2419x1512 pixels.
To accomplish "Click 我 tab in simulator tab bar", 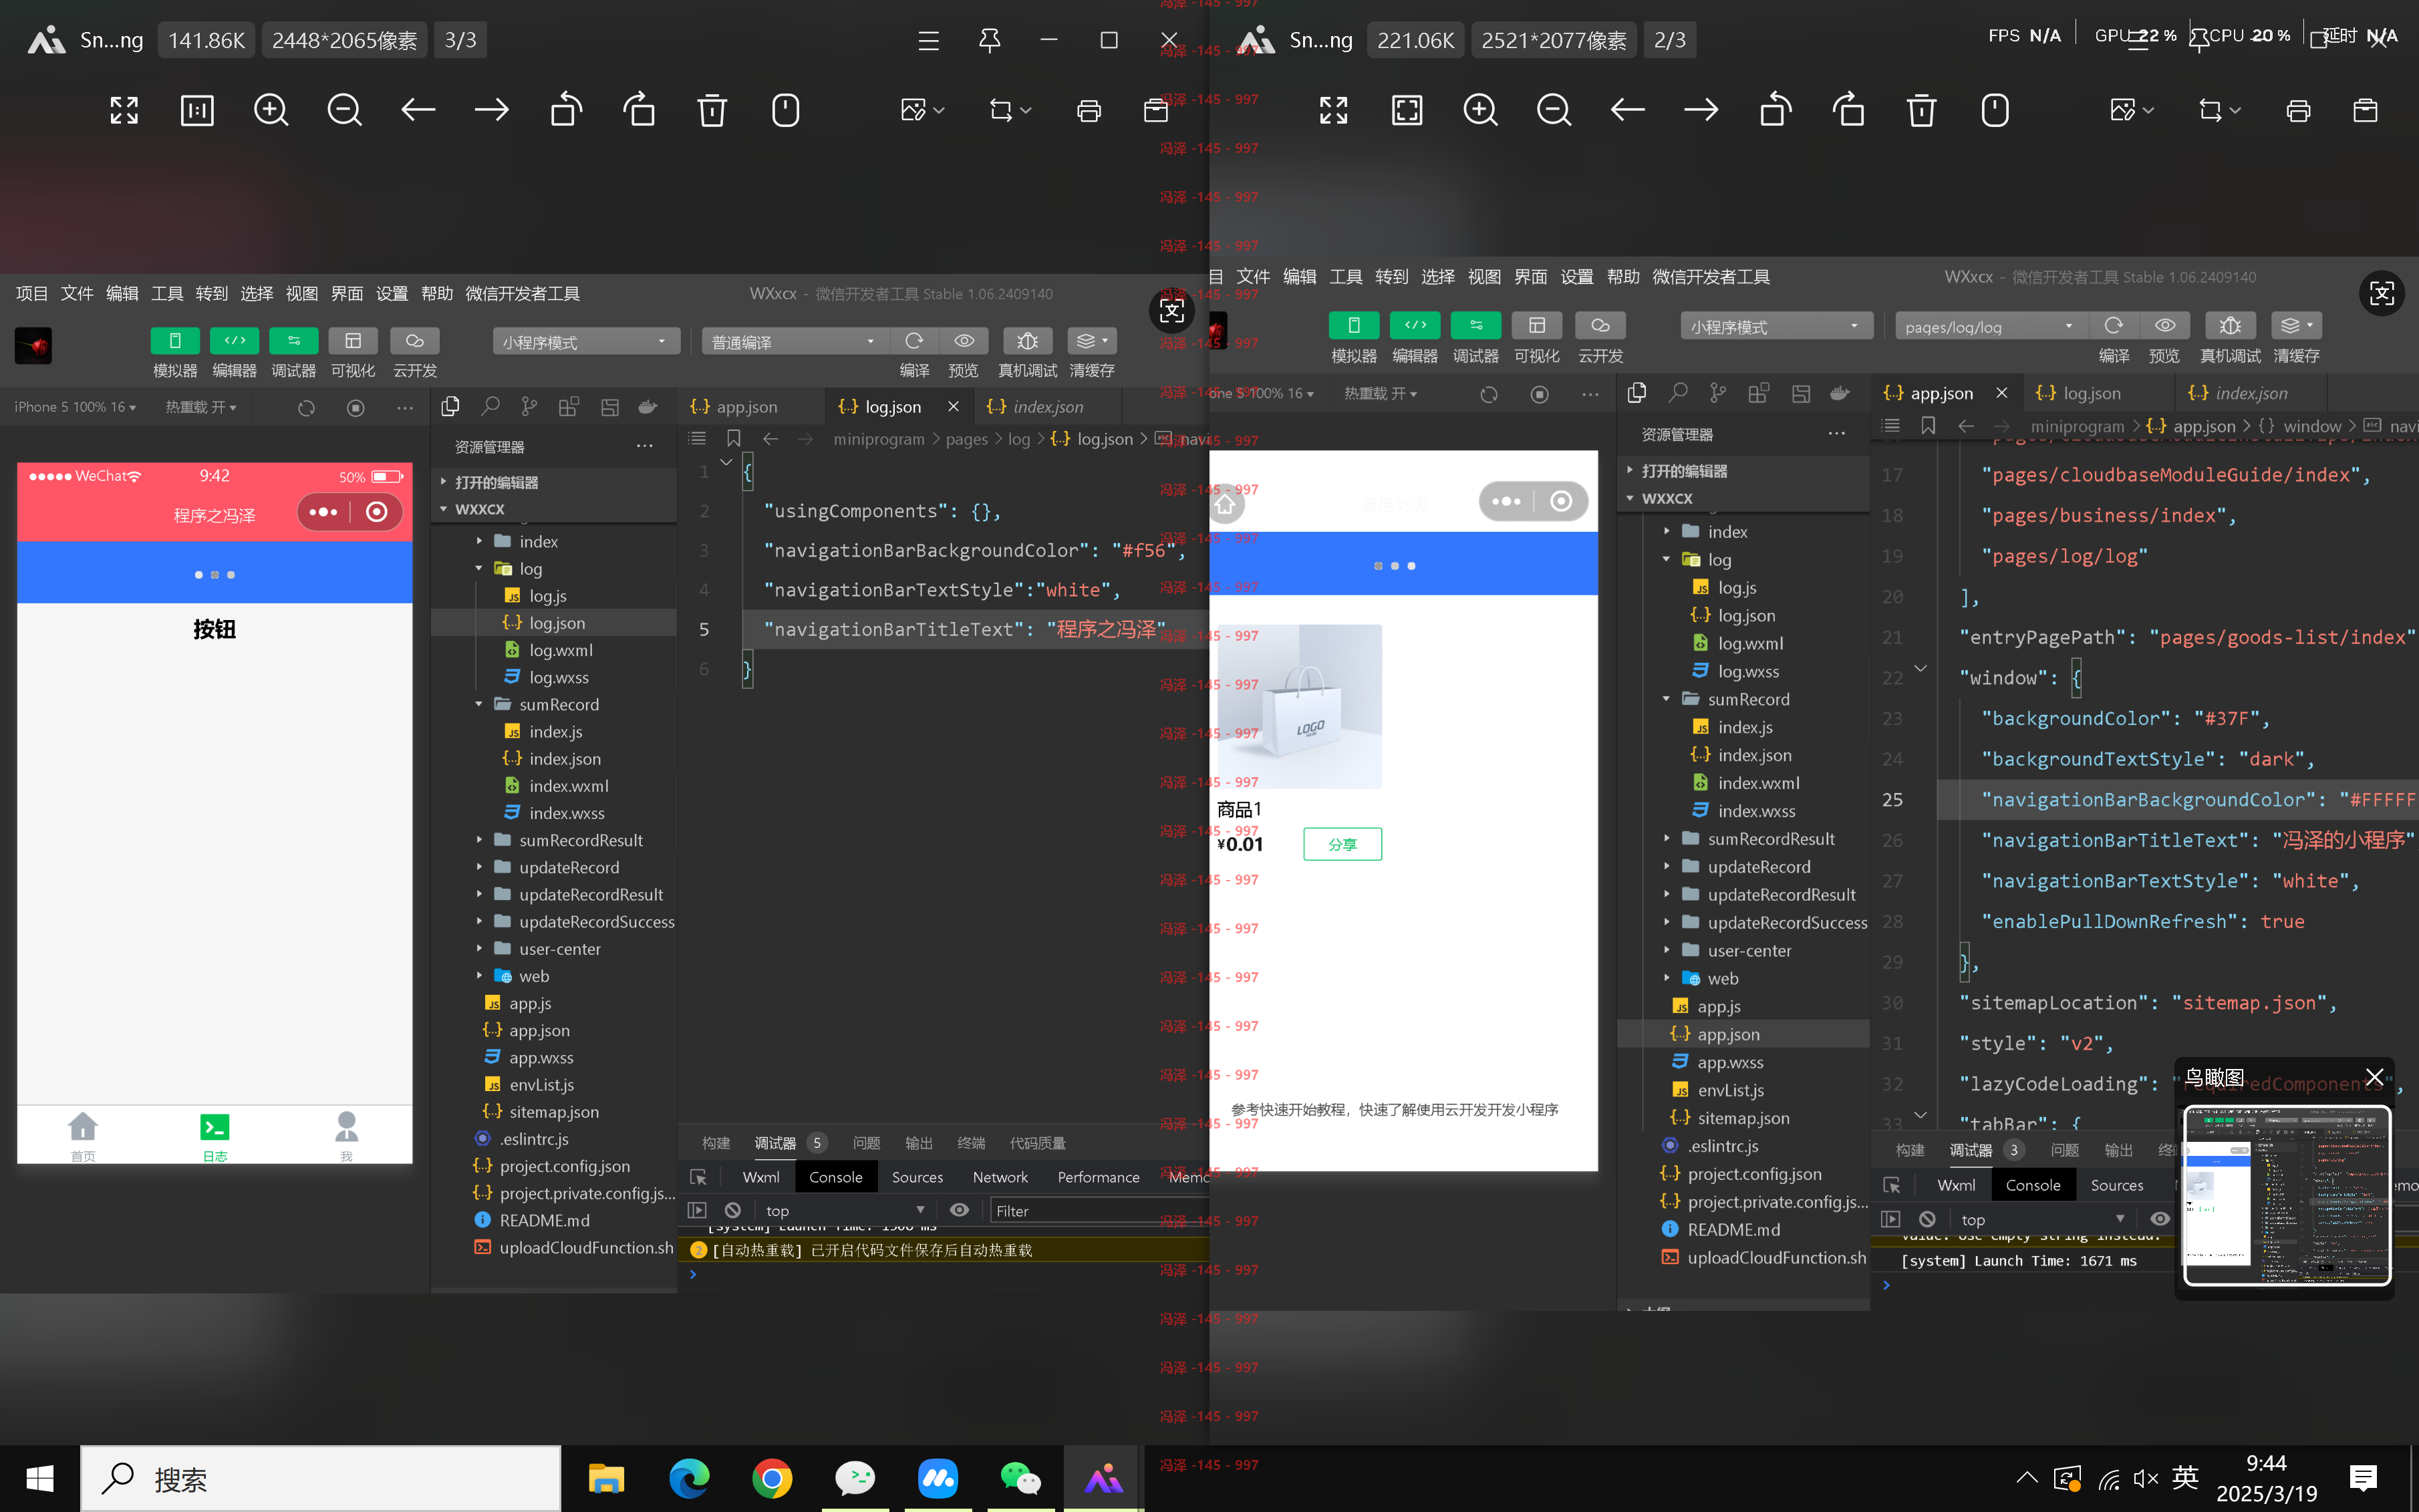I will pyautogui.click(x=346, y=1137).
